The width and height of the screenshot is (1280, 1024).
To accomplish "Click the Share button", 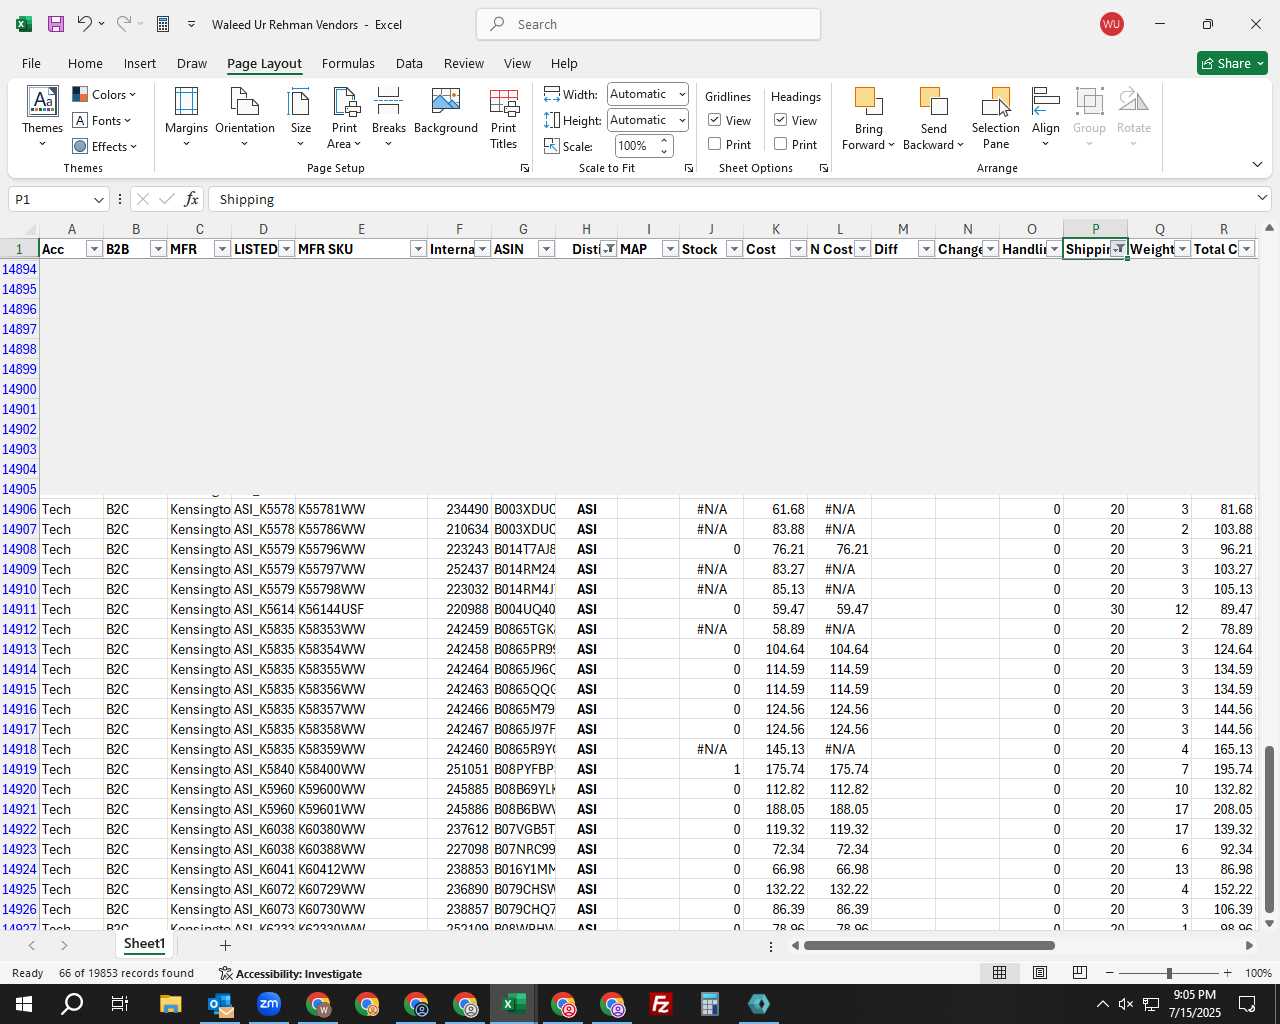I will 1232,63.
